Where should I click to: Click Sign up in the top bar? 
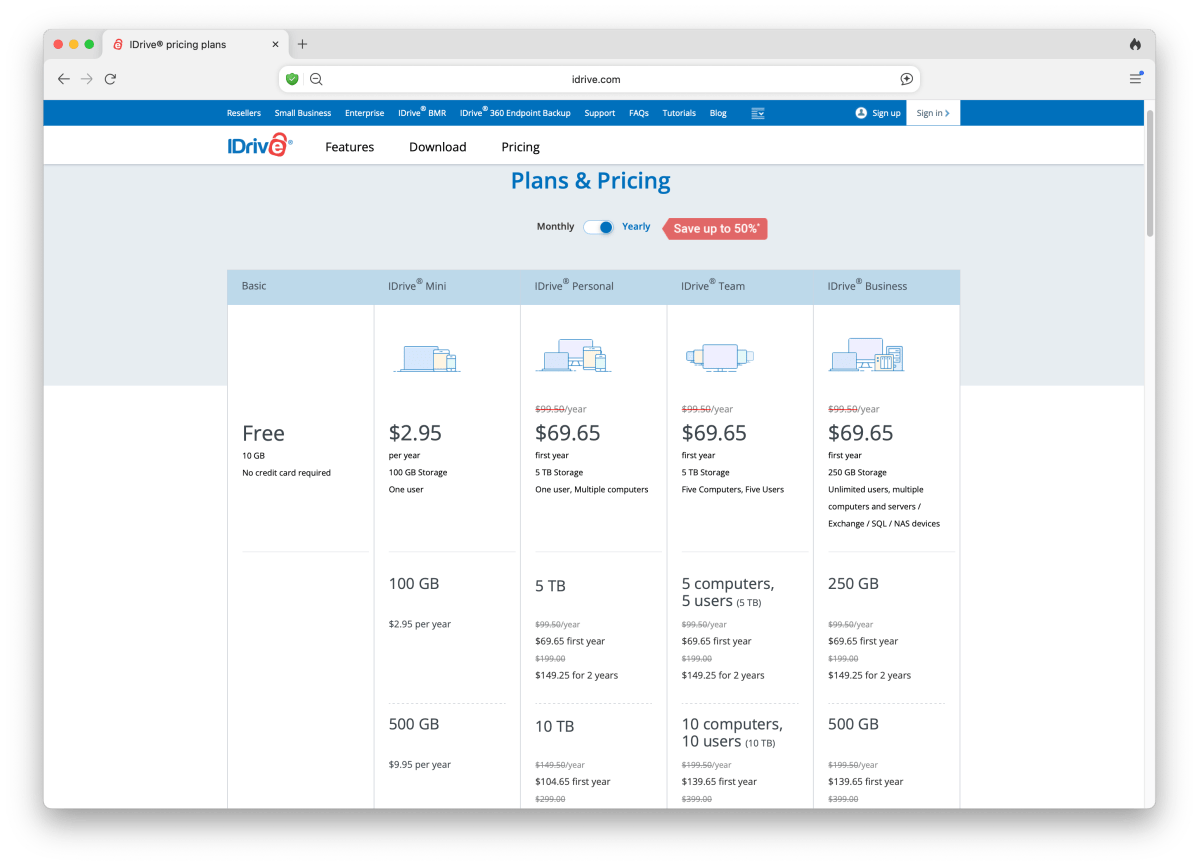tap(878, 113)
